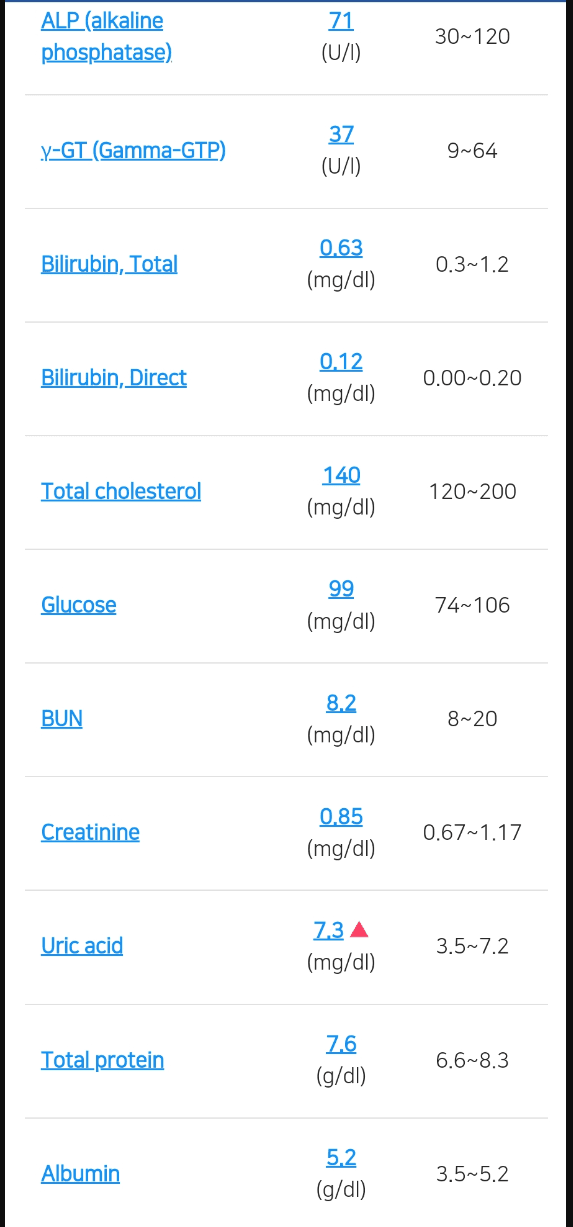
Task: Open the ALP (alkaline phosphatase) link
Action: (106, 36)
